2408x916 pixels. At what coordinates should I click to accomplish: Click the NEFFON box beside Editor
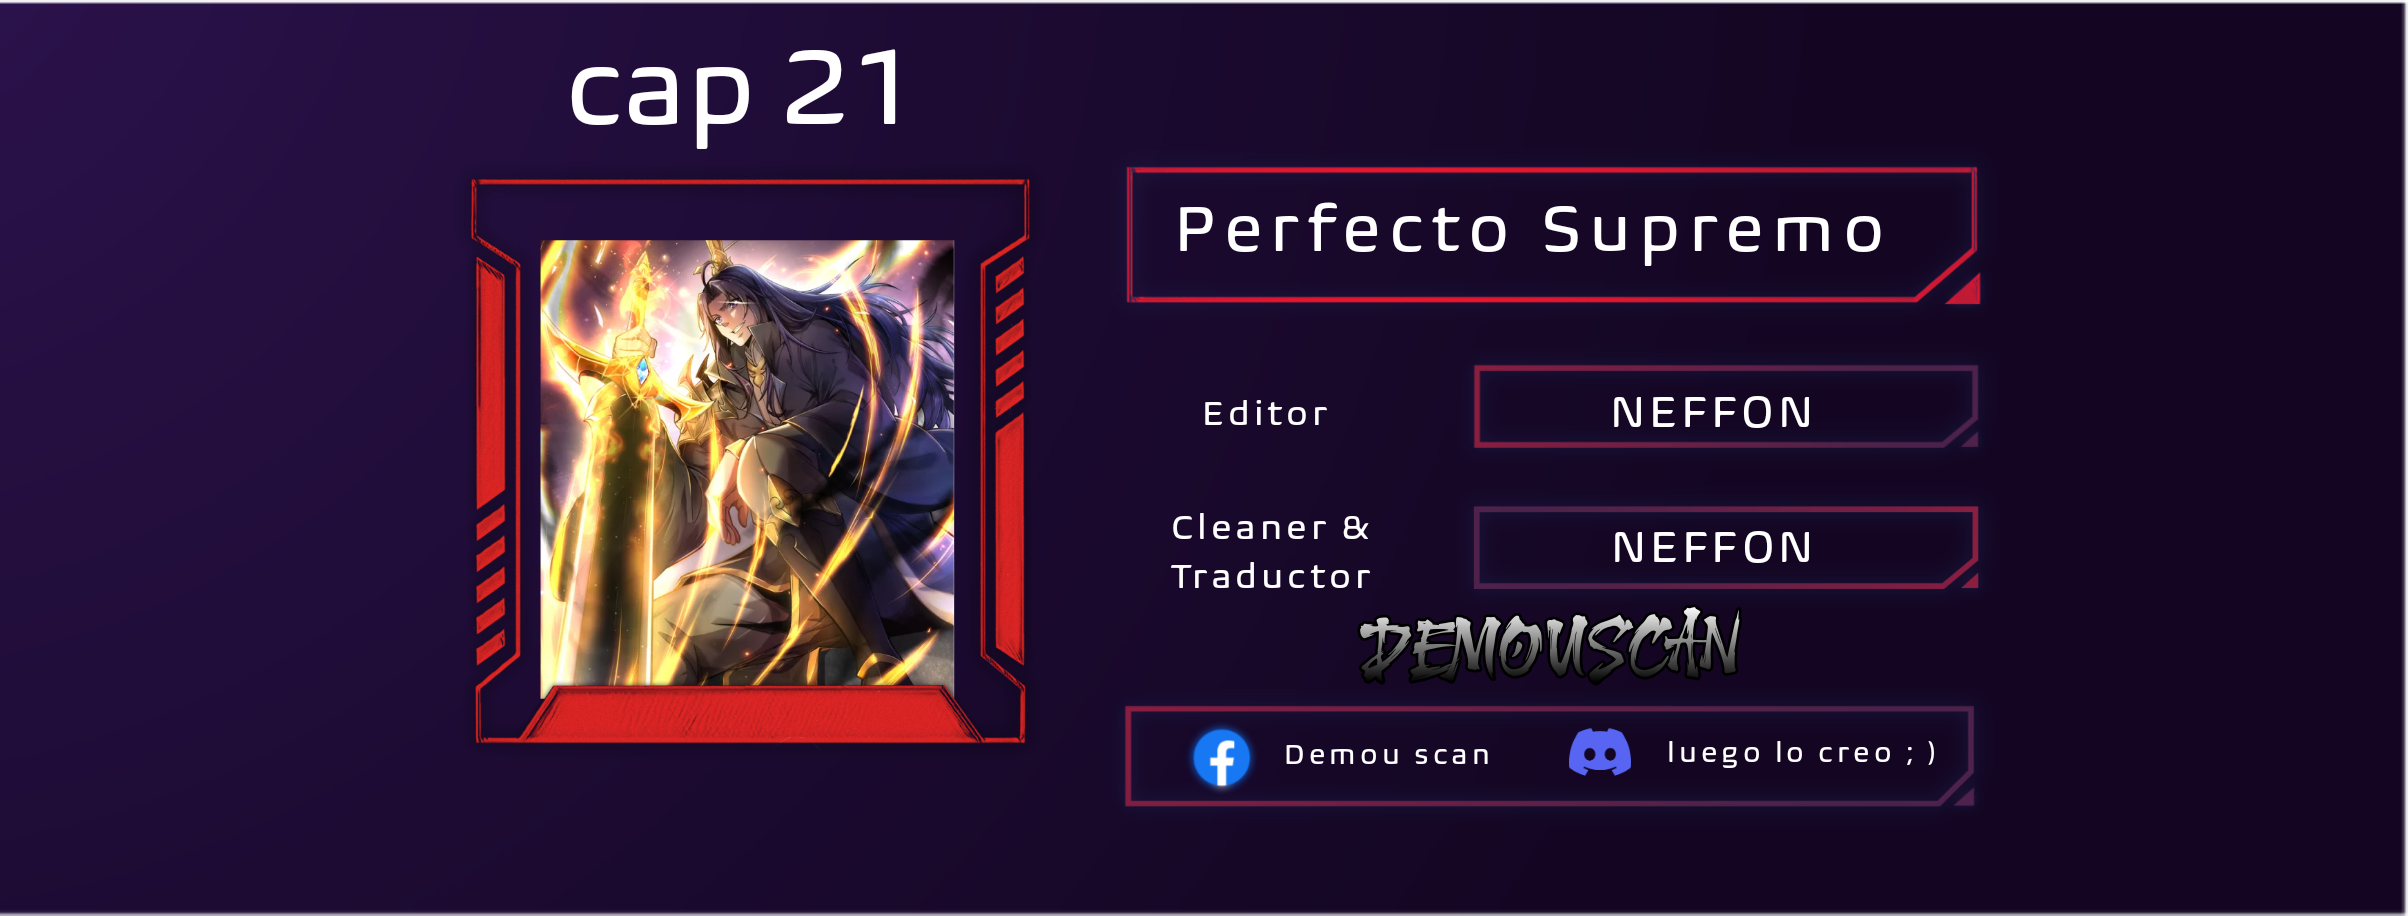(x=1726, y=407)
